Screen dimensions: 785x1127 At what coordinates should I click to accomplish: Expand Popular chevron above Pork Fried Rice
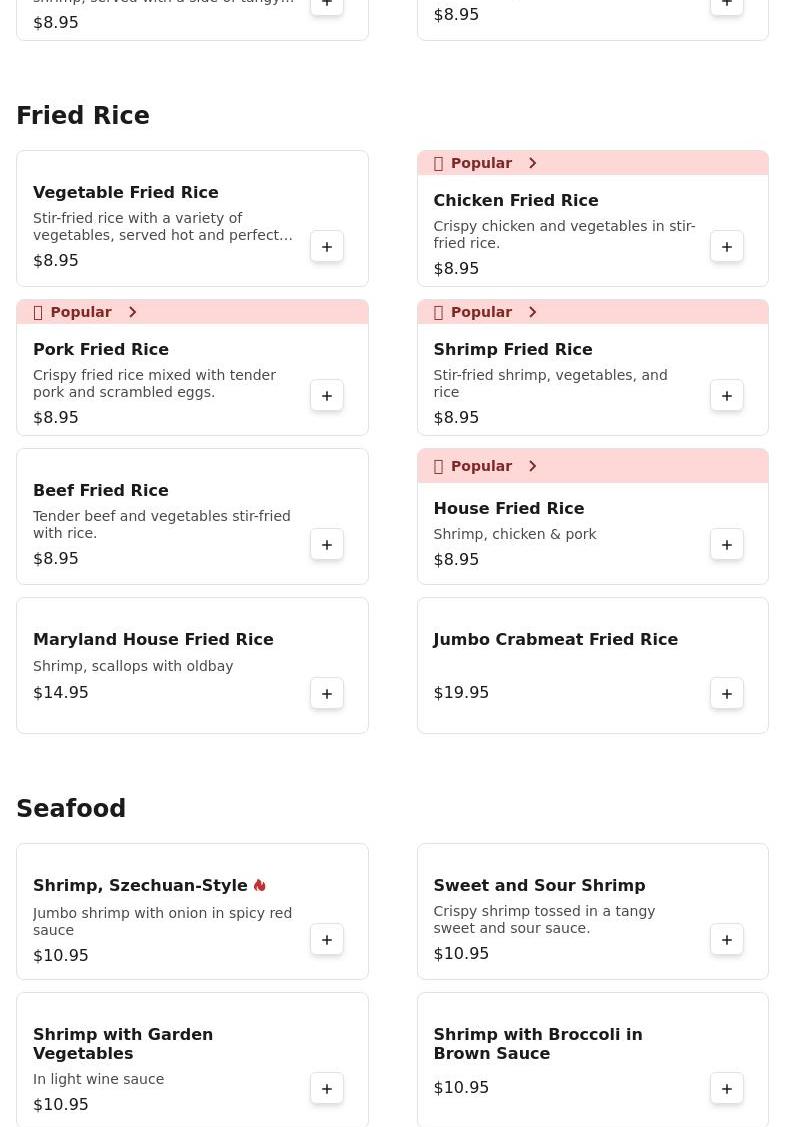[x=132, y=312]
